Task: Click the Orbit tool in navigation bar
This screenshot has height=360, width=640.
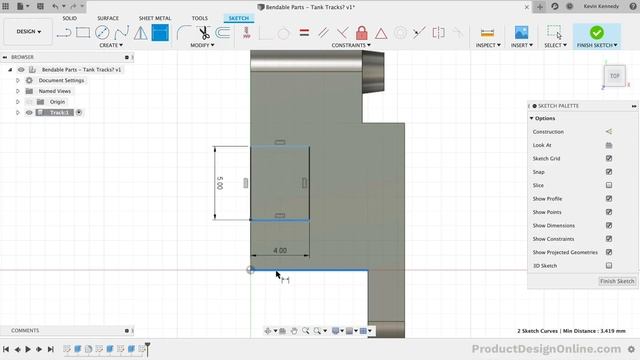Action: [x=268, y=331]
